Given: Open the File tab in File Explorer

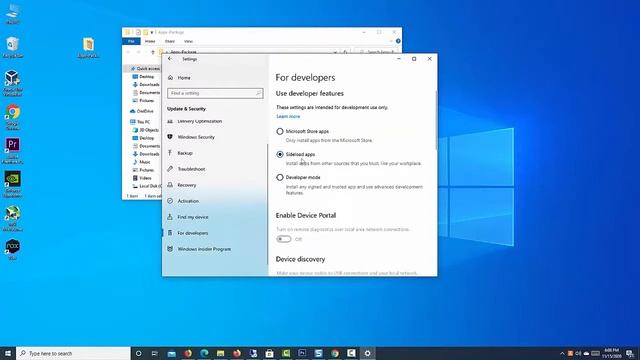Looking at the screenshot, I should coord(131,41).
